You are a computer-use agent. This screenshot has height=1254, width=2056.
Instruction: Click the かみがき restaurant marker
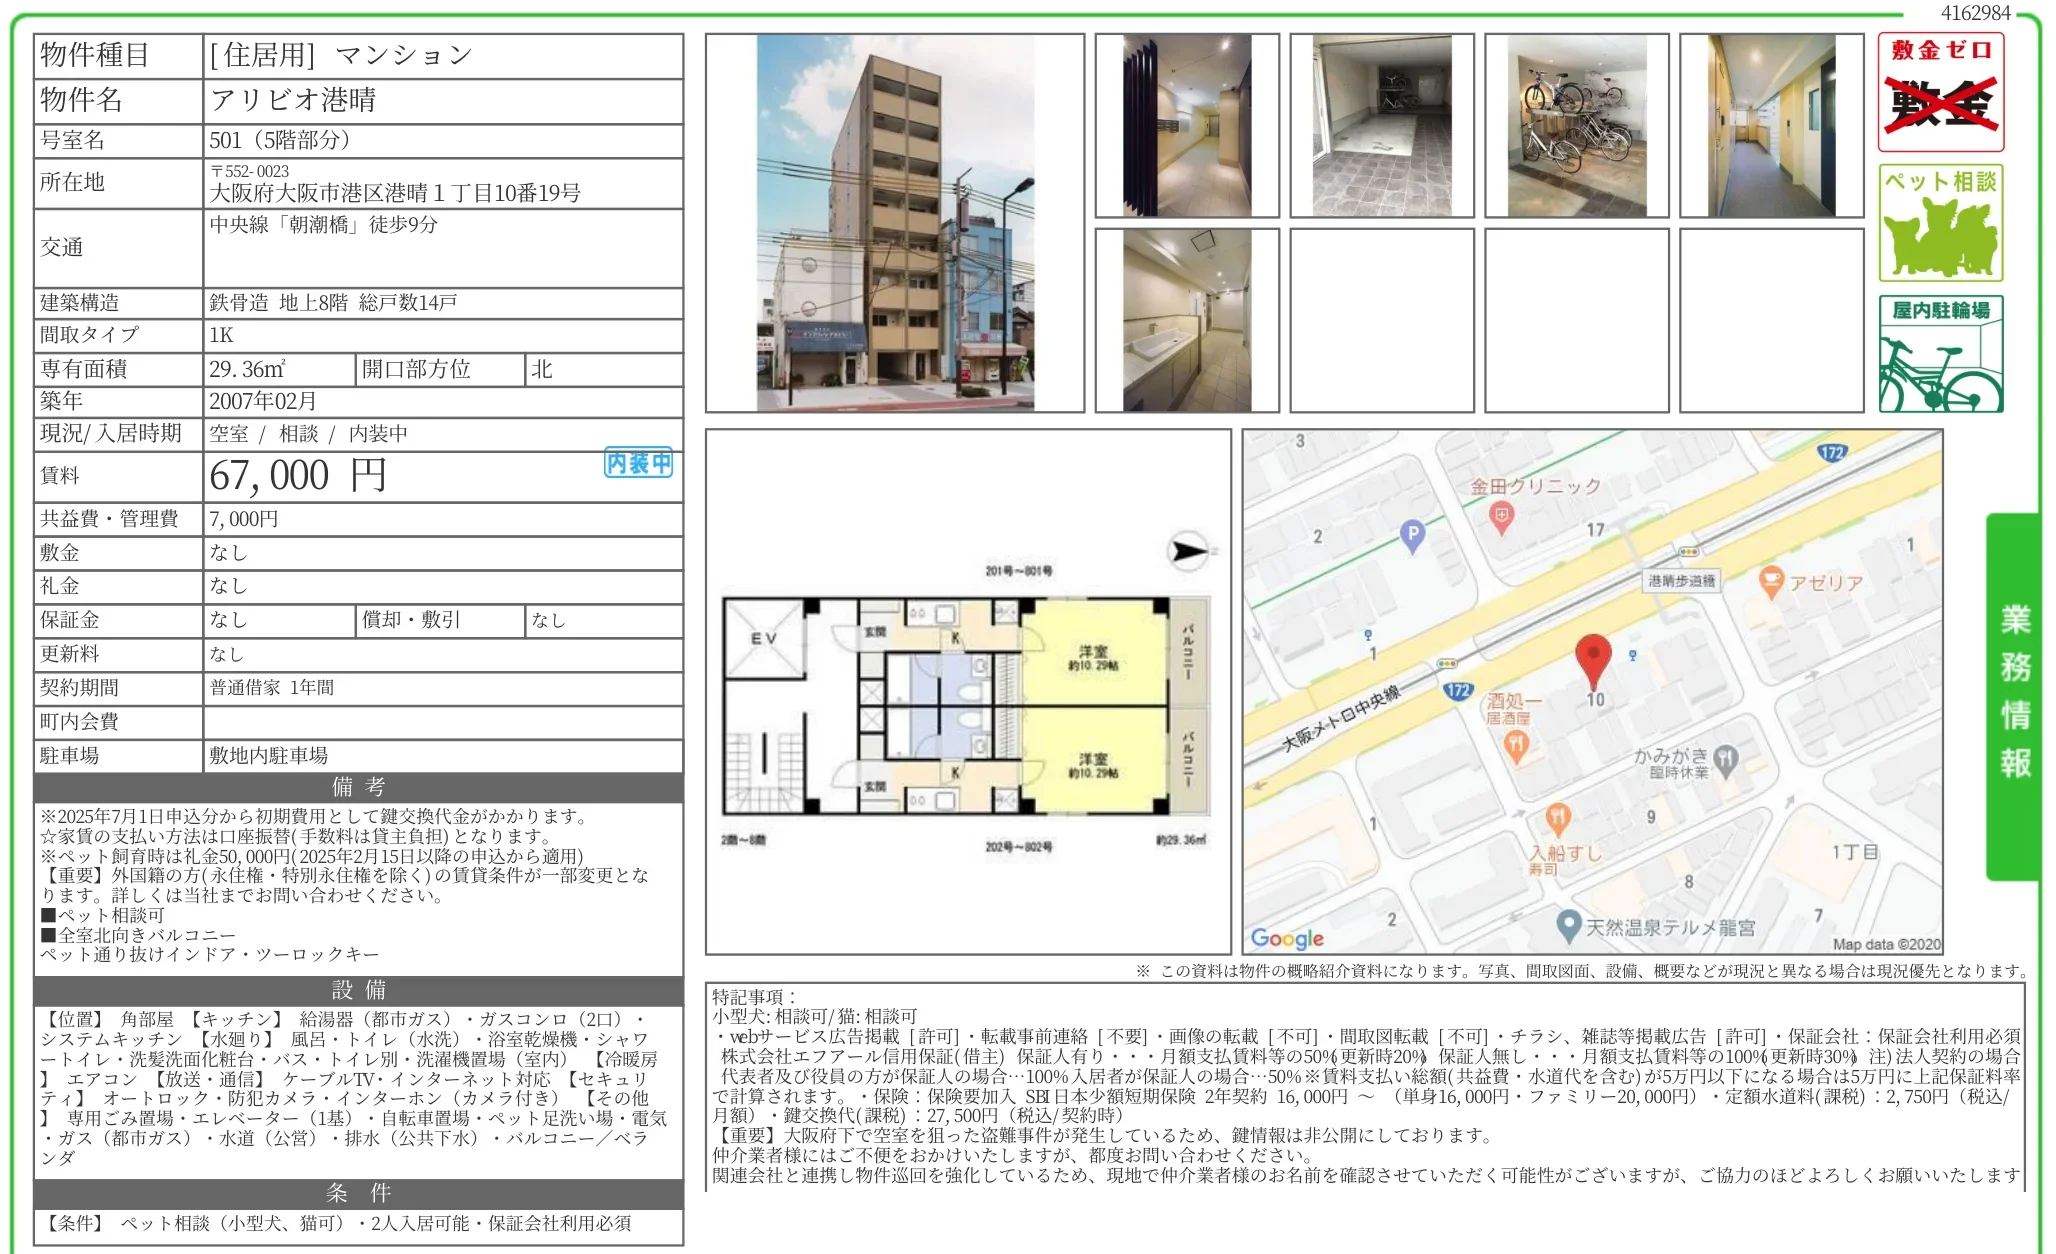(1725, 760)
